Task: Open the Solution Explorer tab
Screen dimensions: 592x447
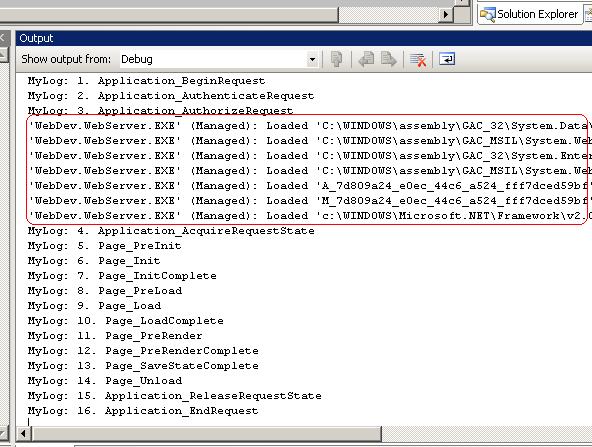Action: 529,14
